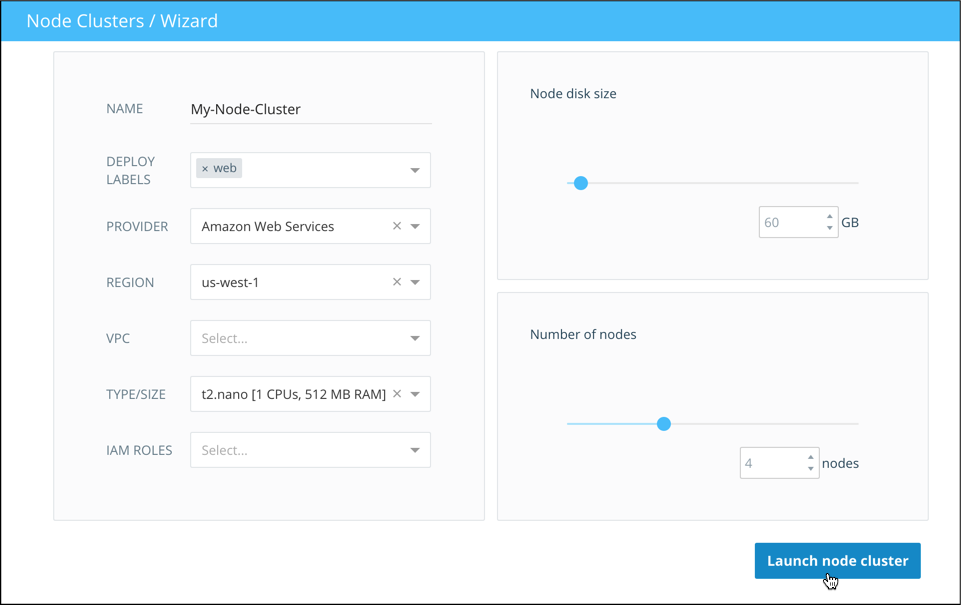The width and height of the screenshot is (961, 605).
Task: Clear the us-west-1 region selection
Action: 397,282
